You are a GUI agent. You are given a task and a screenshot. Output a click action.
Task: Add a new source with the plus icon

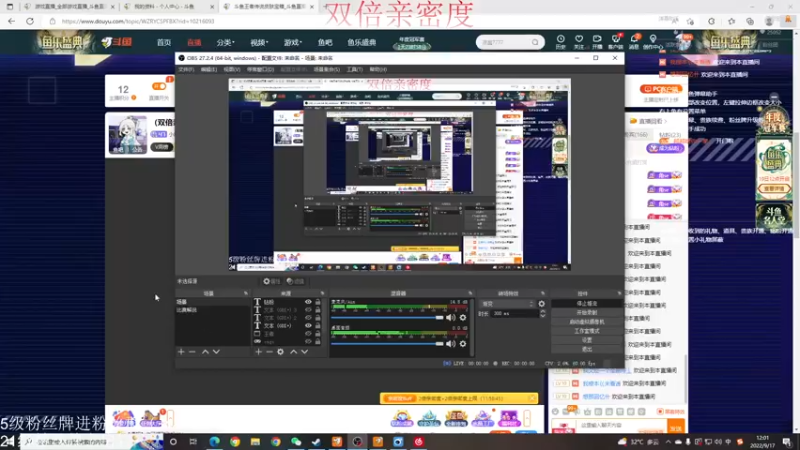[x=259, y=352]
